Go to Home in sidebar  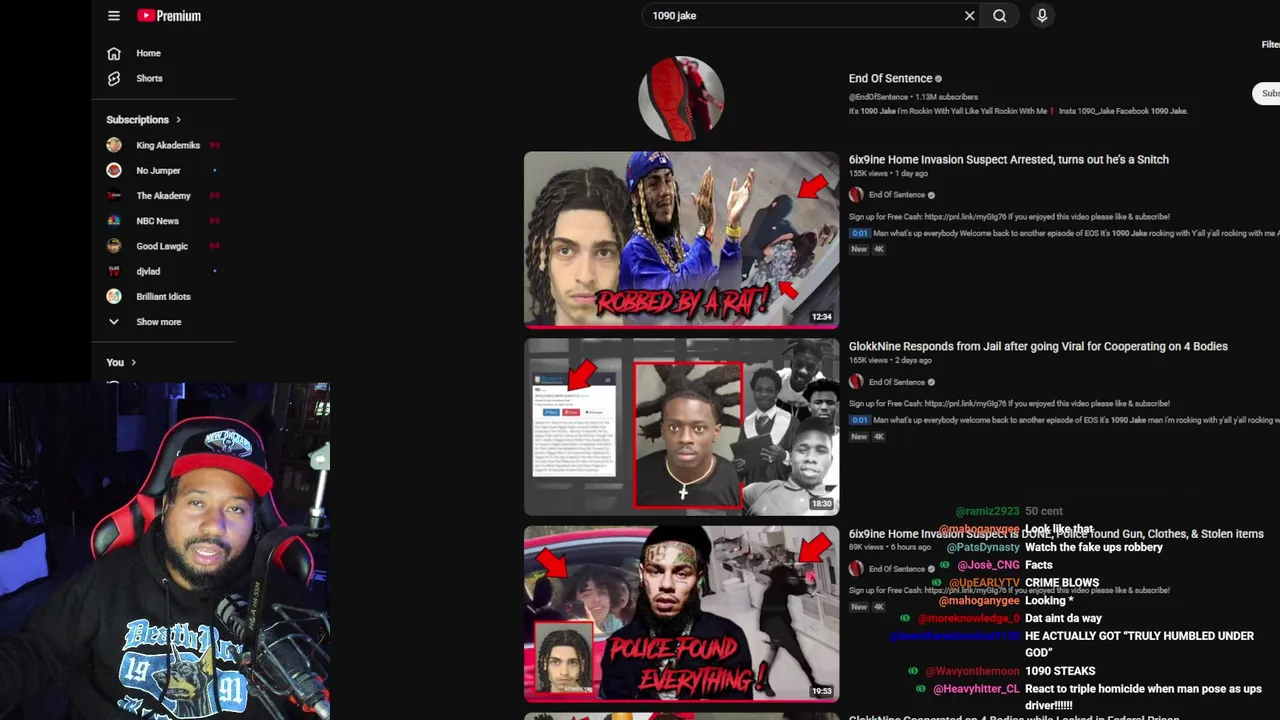[x=148, y=53]
